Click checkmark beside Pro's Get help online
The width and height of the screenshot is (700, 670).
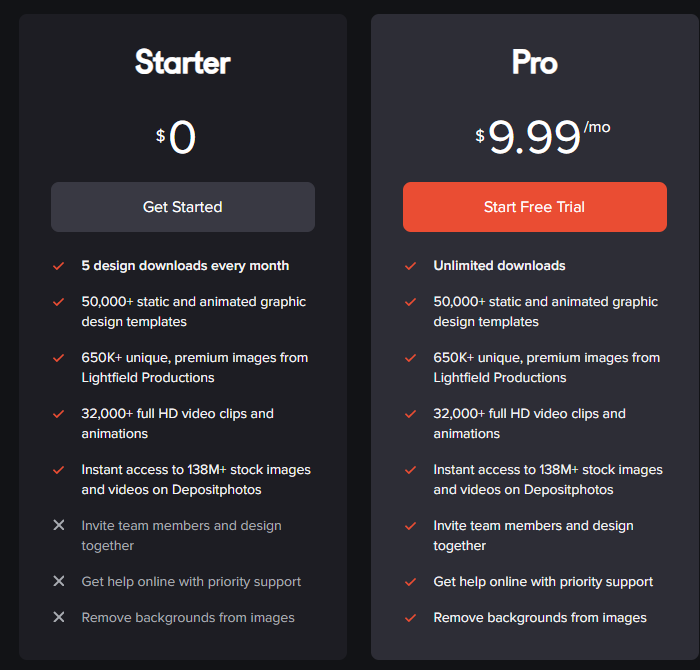[410, 582]
